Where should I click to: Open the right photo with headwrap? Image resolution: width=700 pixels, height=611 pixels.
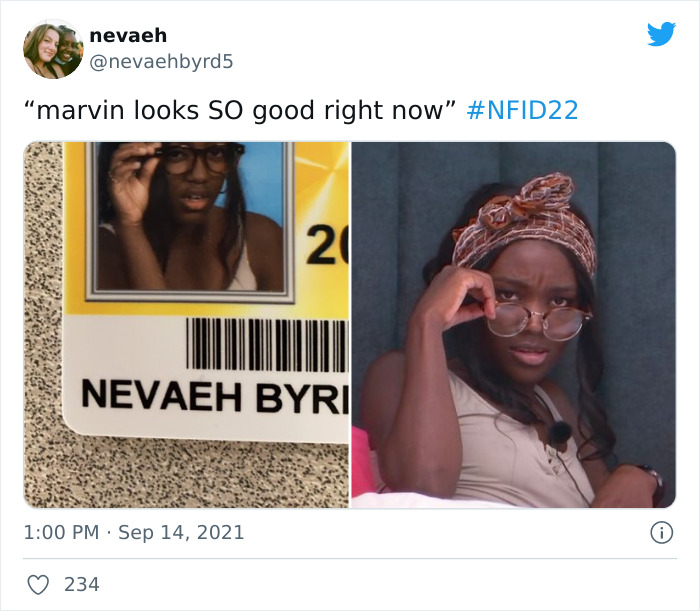[x=514, y=325]
